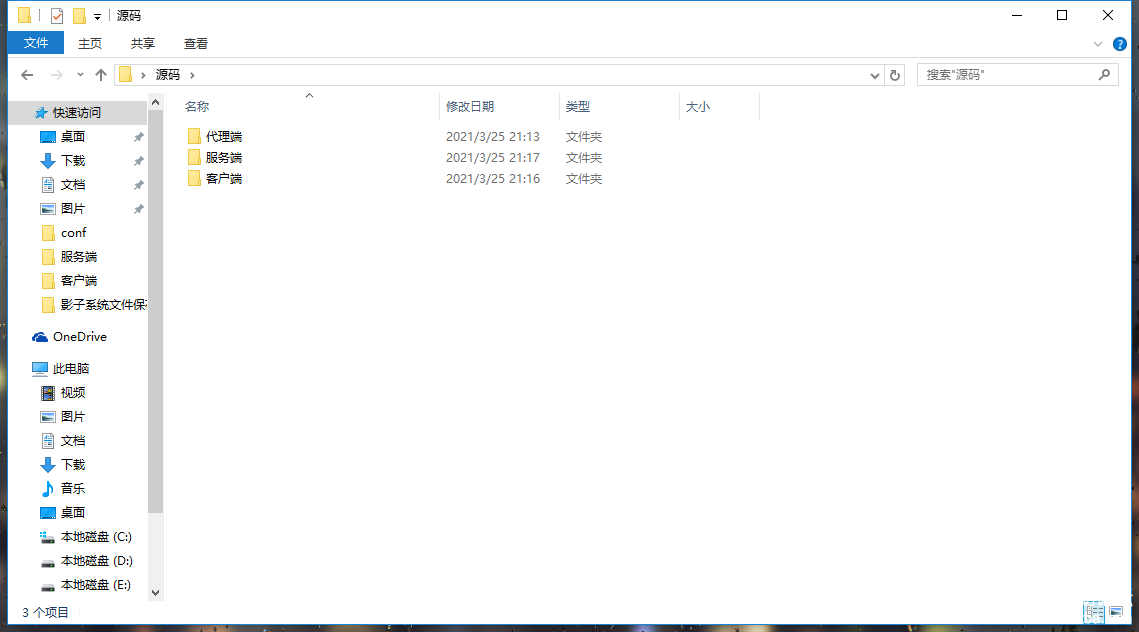This screenshot has width=1139, height=632.
Task: Open 文档 under quick access
Action: [x=62, y=185]
